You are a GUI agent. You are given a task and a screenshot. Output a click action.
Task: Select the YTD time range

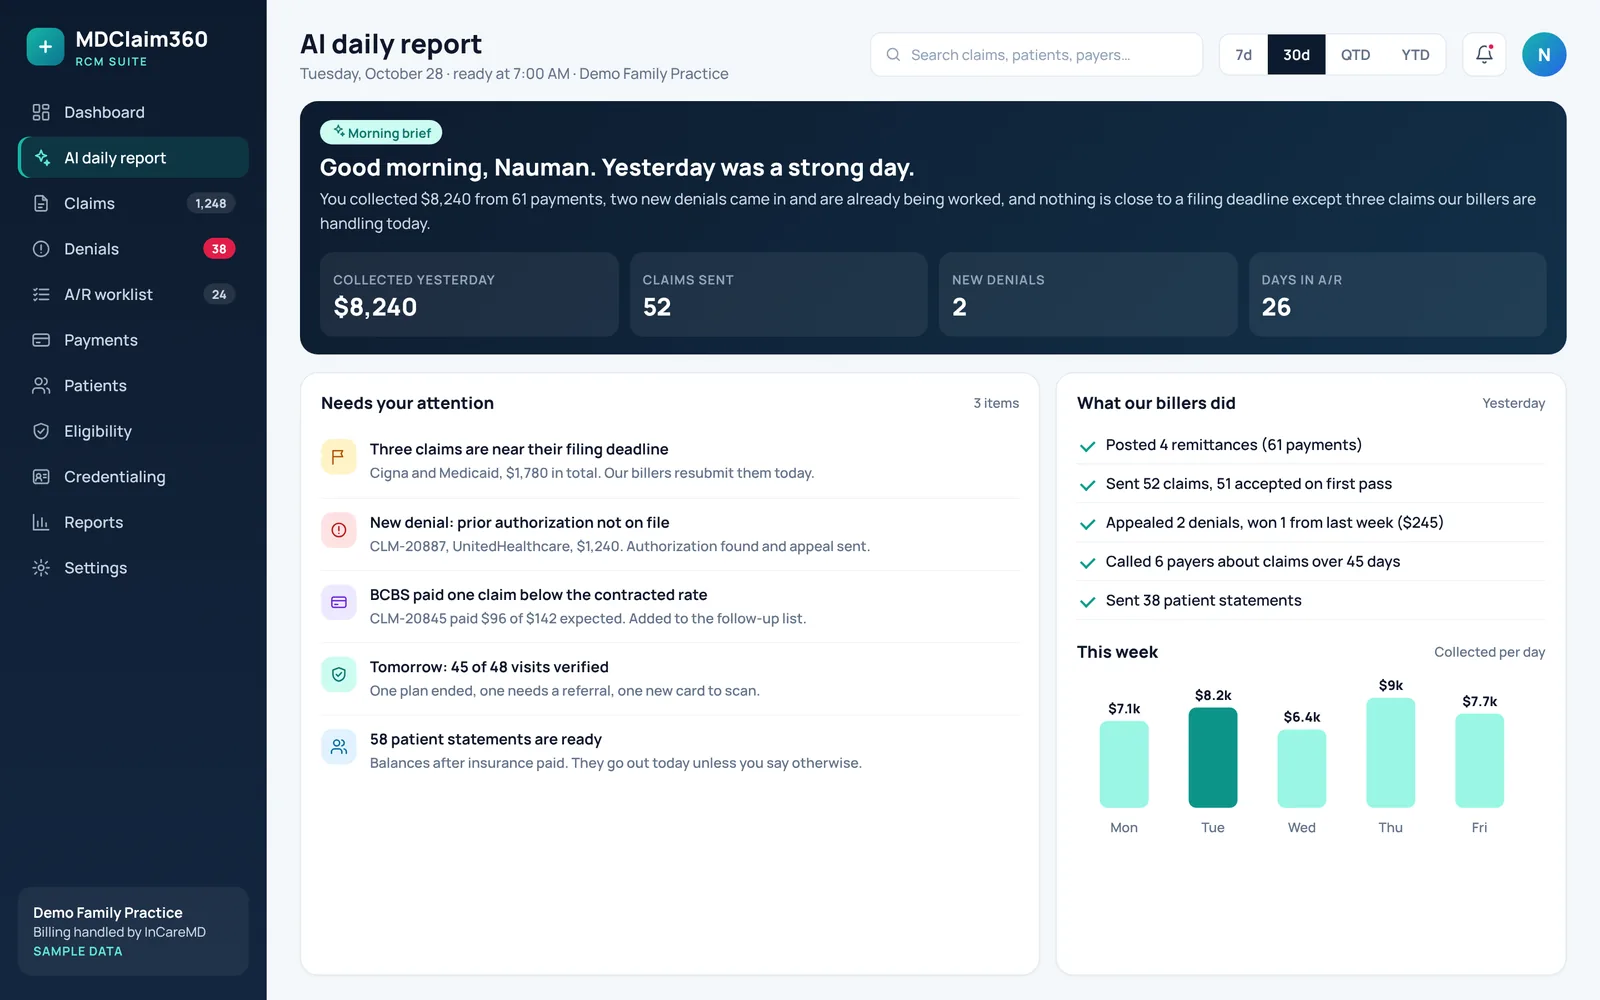tap(1415, 55)
